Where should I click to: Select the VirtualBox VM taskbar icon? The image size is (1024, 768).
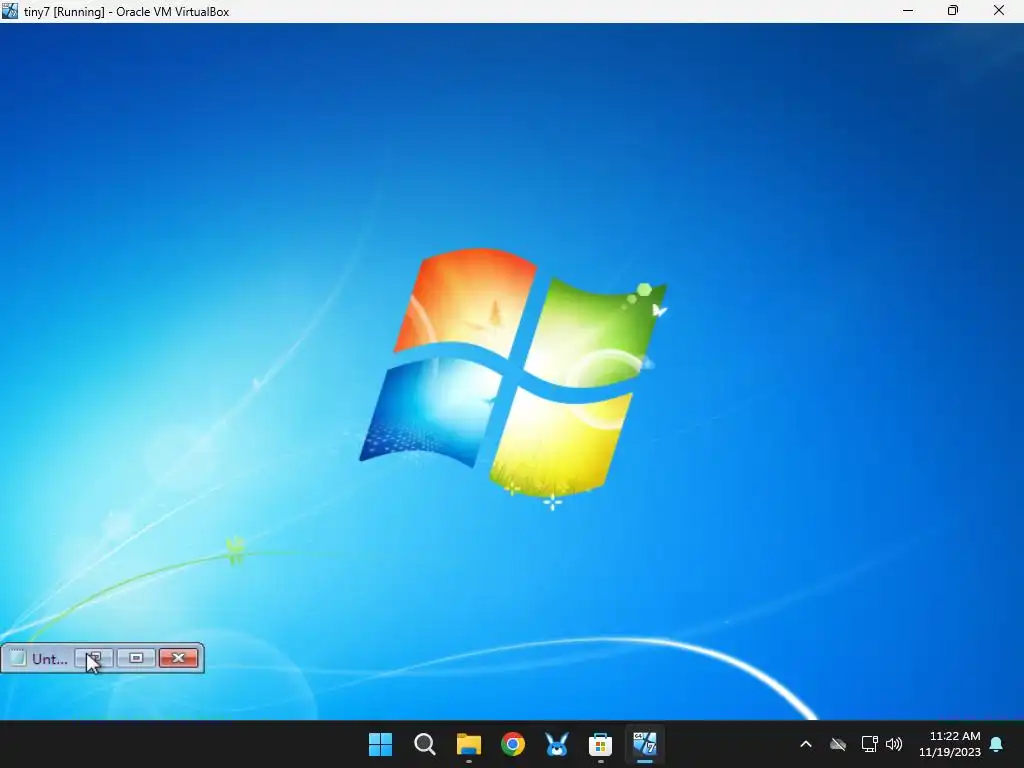point(645,744)
